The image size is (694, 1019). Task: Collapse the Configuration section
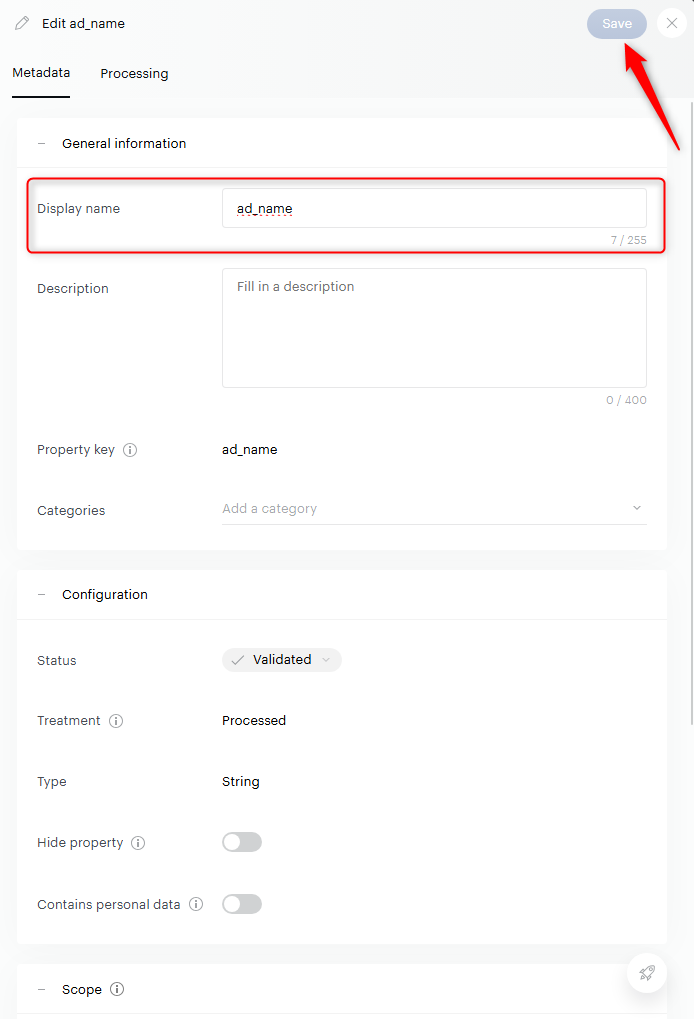[42, 594]
